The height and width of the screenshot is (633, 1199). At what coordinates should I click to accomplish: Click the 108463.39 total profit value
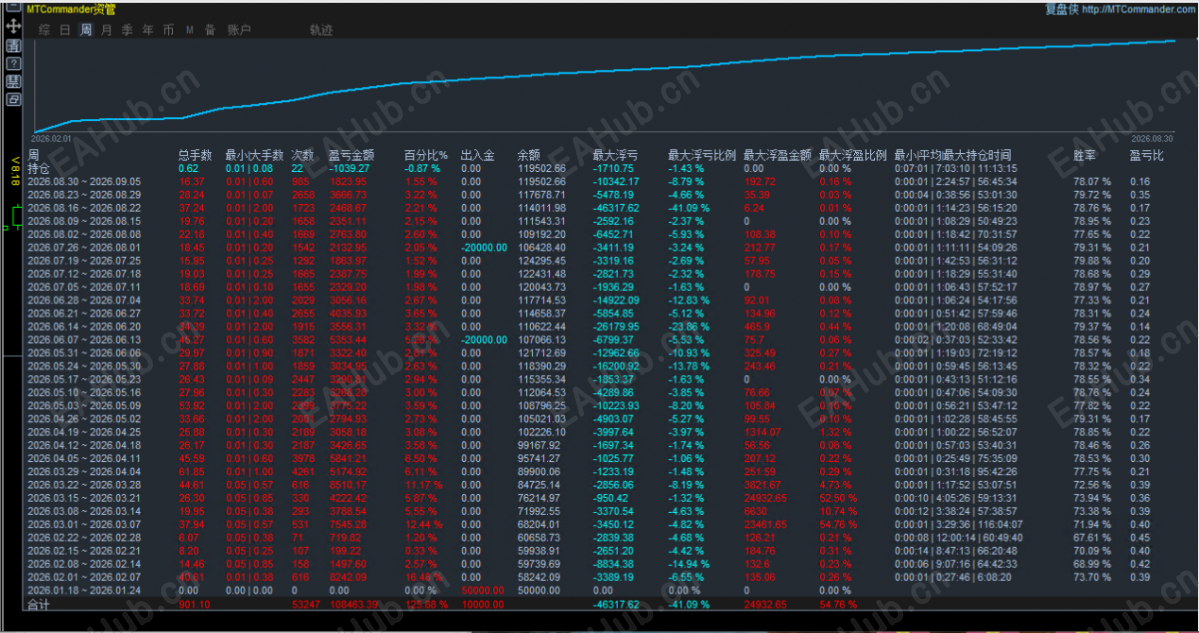[355, 604]
